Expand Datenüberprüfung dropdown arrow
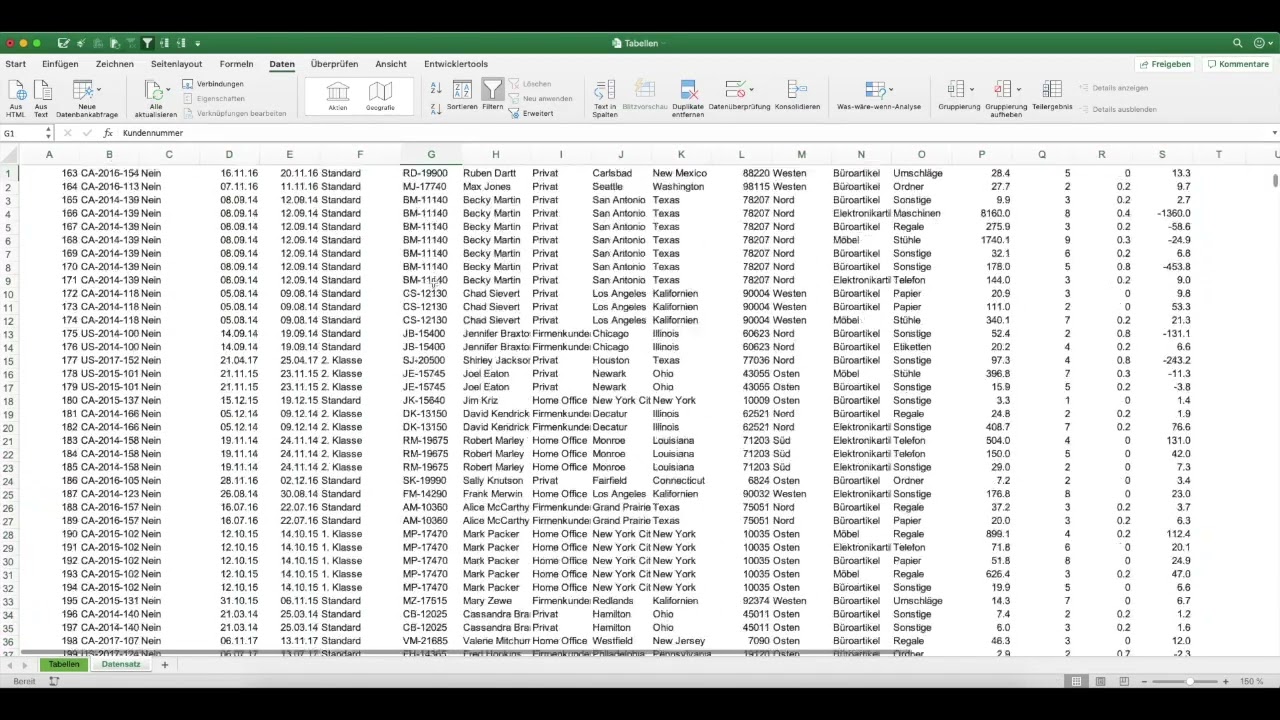 point(750,91)
